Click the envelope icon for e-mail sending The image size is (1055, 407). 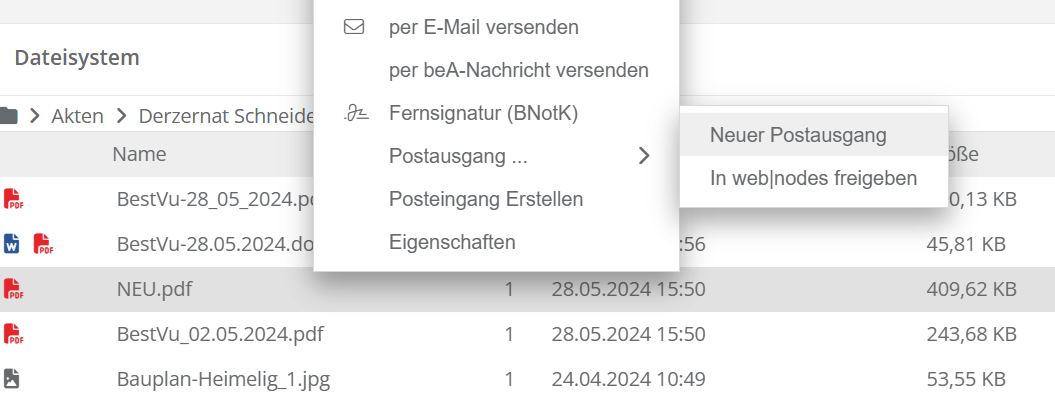(353, 27)
